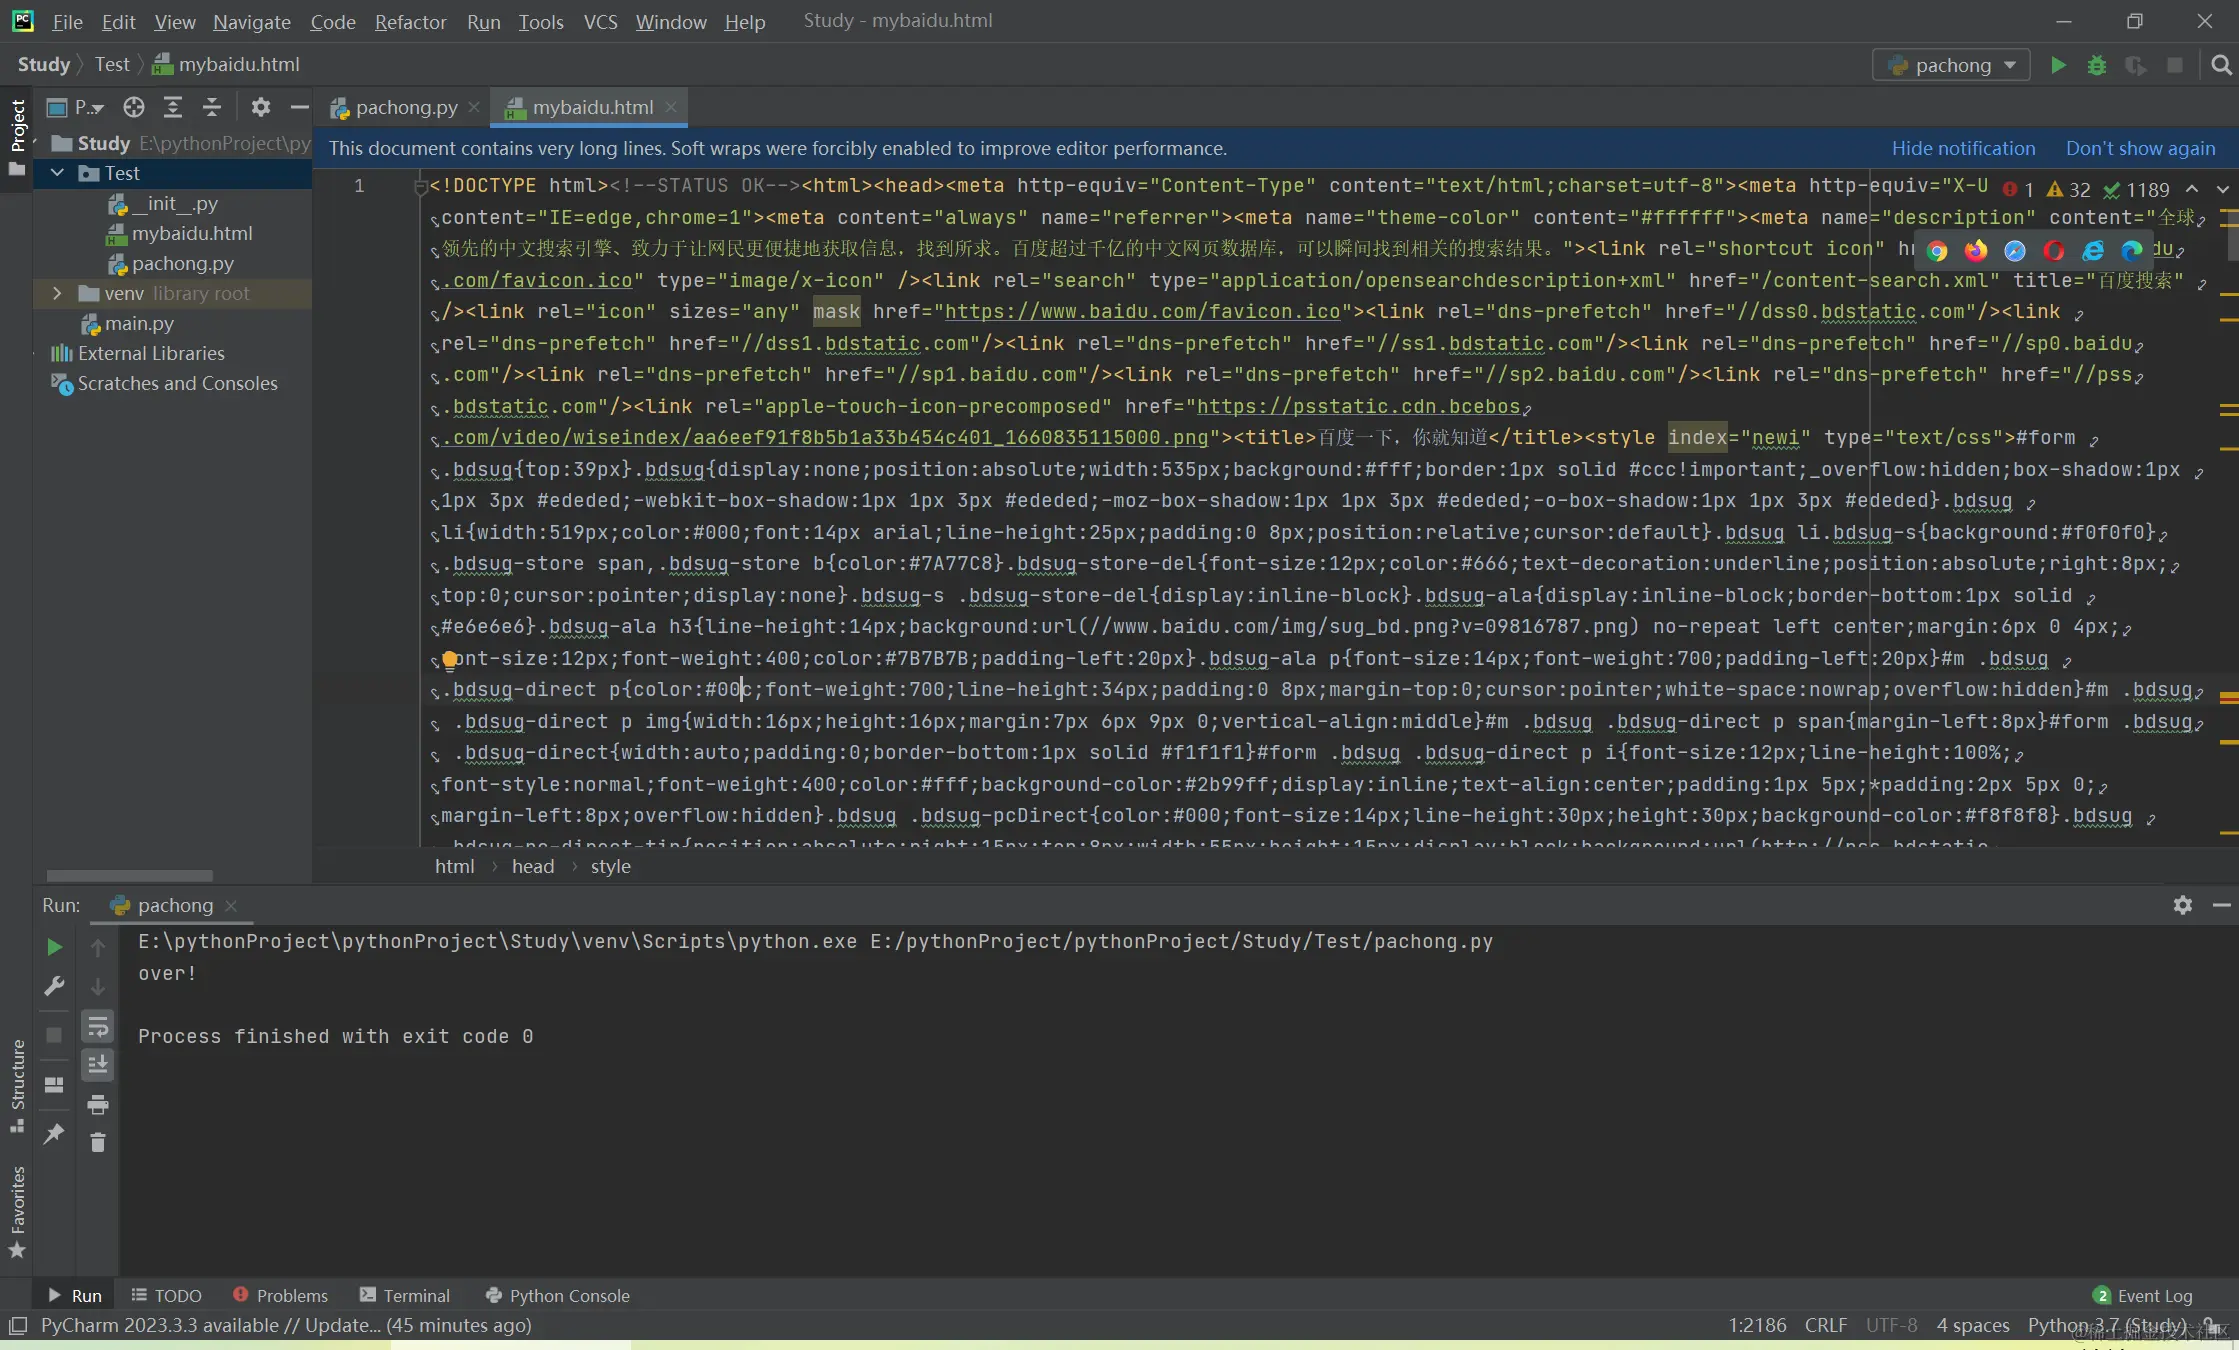Click Collapse All in Project panel
2239x1350 pixels.
[212, 107]
